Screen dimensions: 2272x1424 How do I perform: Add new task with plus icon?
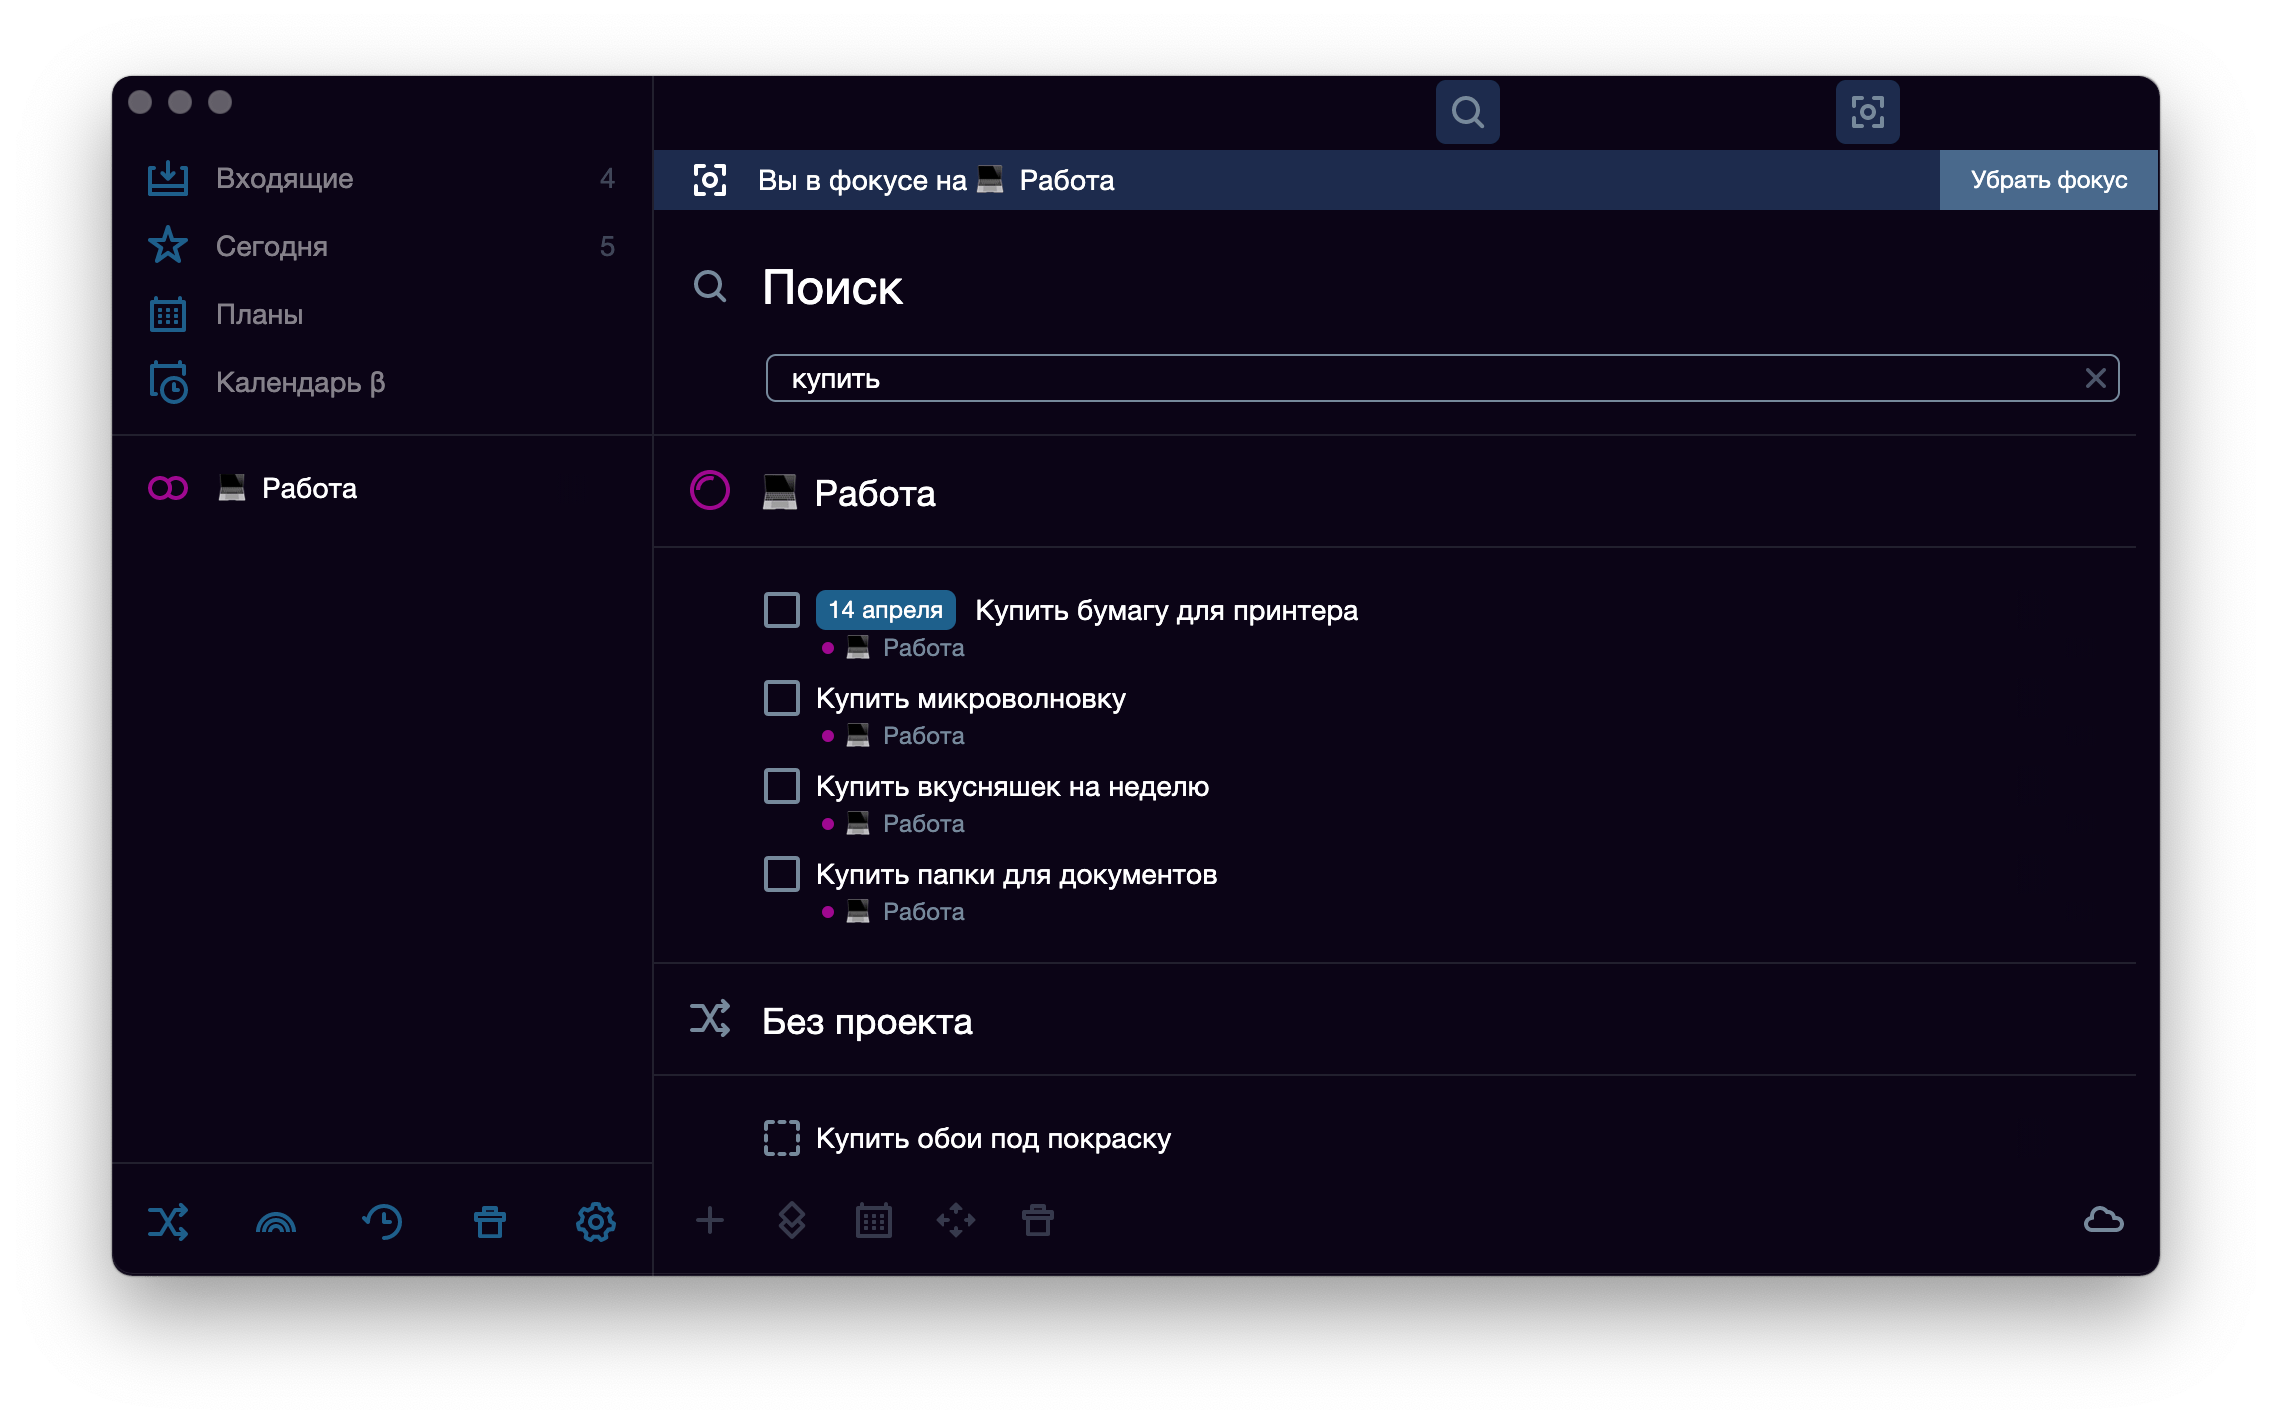(709, 1220)
